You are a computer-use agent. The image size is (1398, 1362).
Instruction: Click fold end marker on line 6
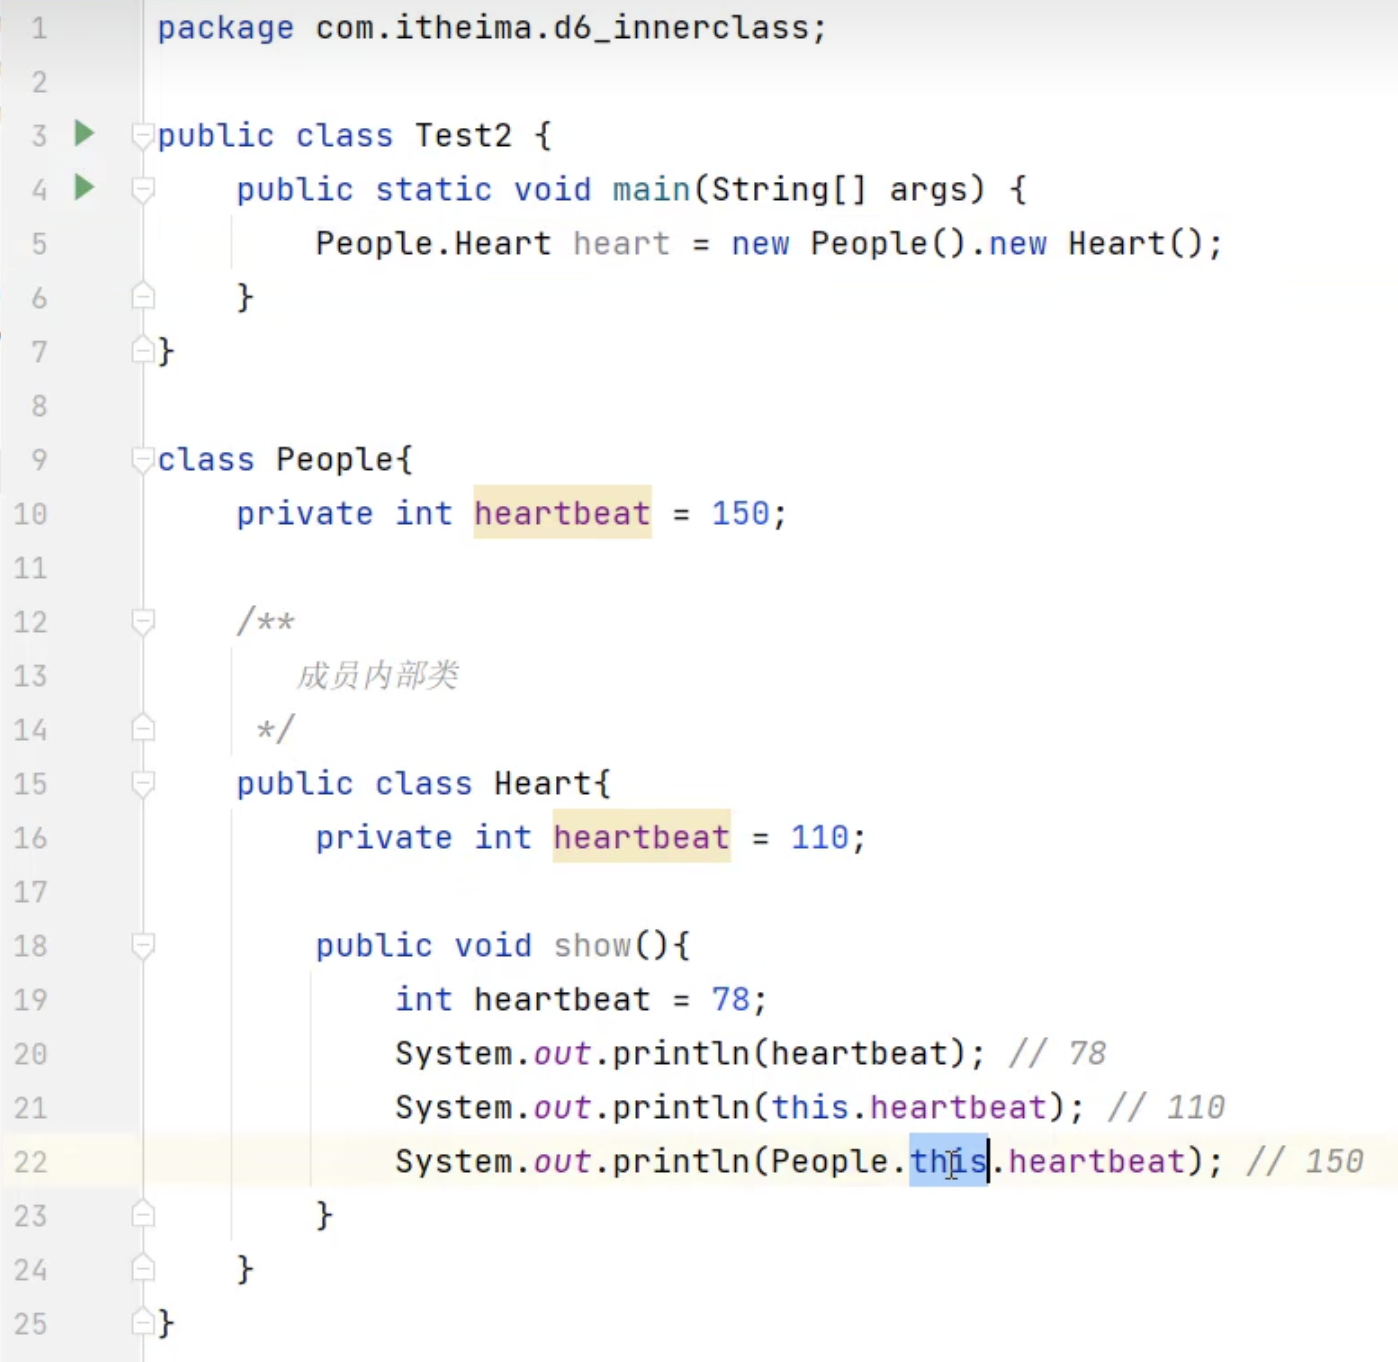(x=143, y=297)
